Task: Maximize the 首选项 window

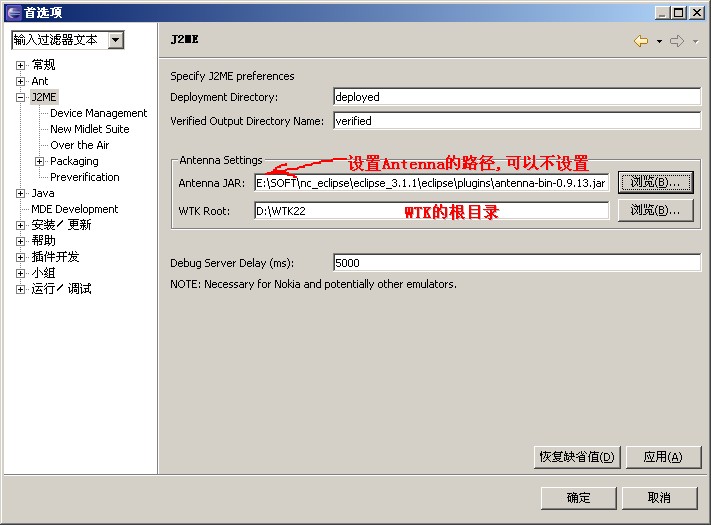Action: [x=679, y=13]
